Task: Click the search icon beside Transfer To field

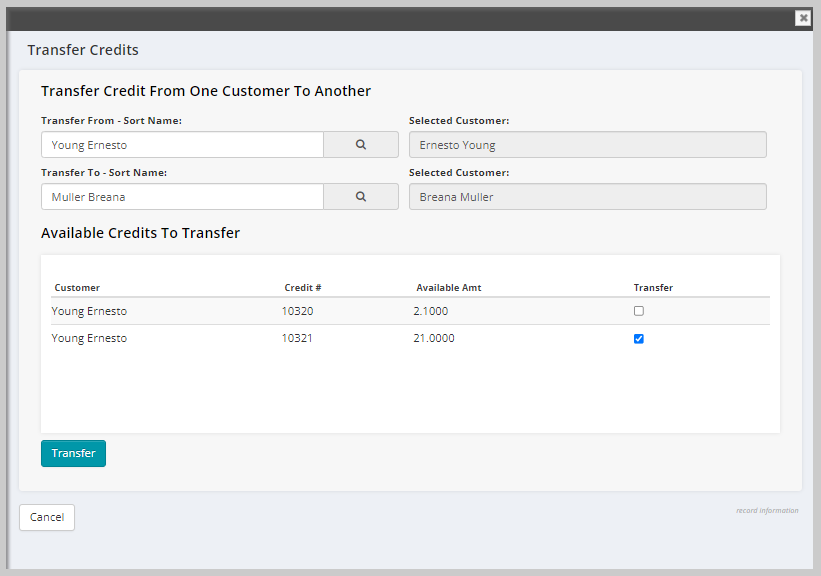Action: pos(361,197)
